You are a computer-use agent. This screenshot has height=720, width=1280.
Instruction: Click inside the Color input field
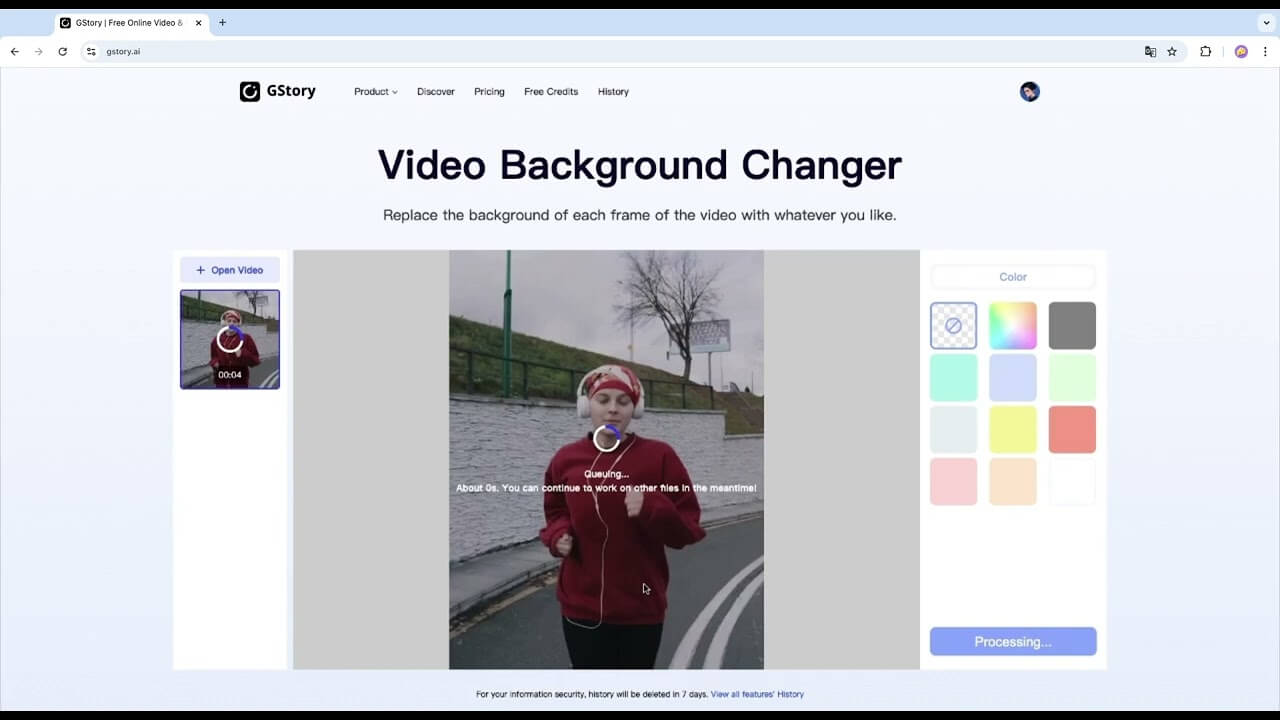pyautogui.click(x=1012, y=276)
